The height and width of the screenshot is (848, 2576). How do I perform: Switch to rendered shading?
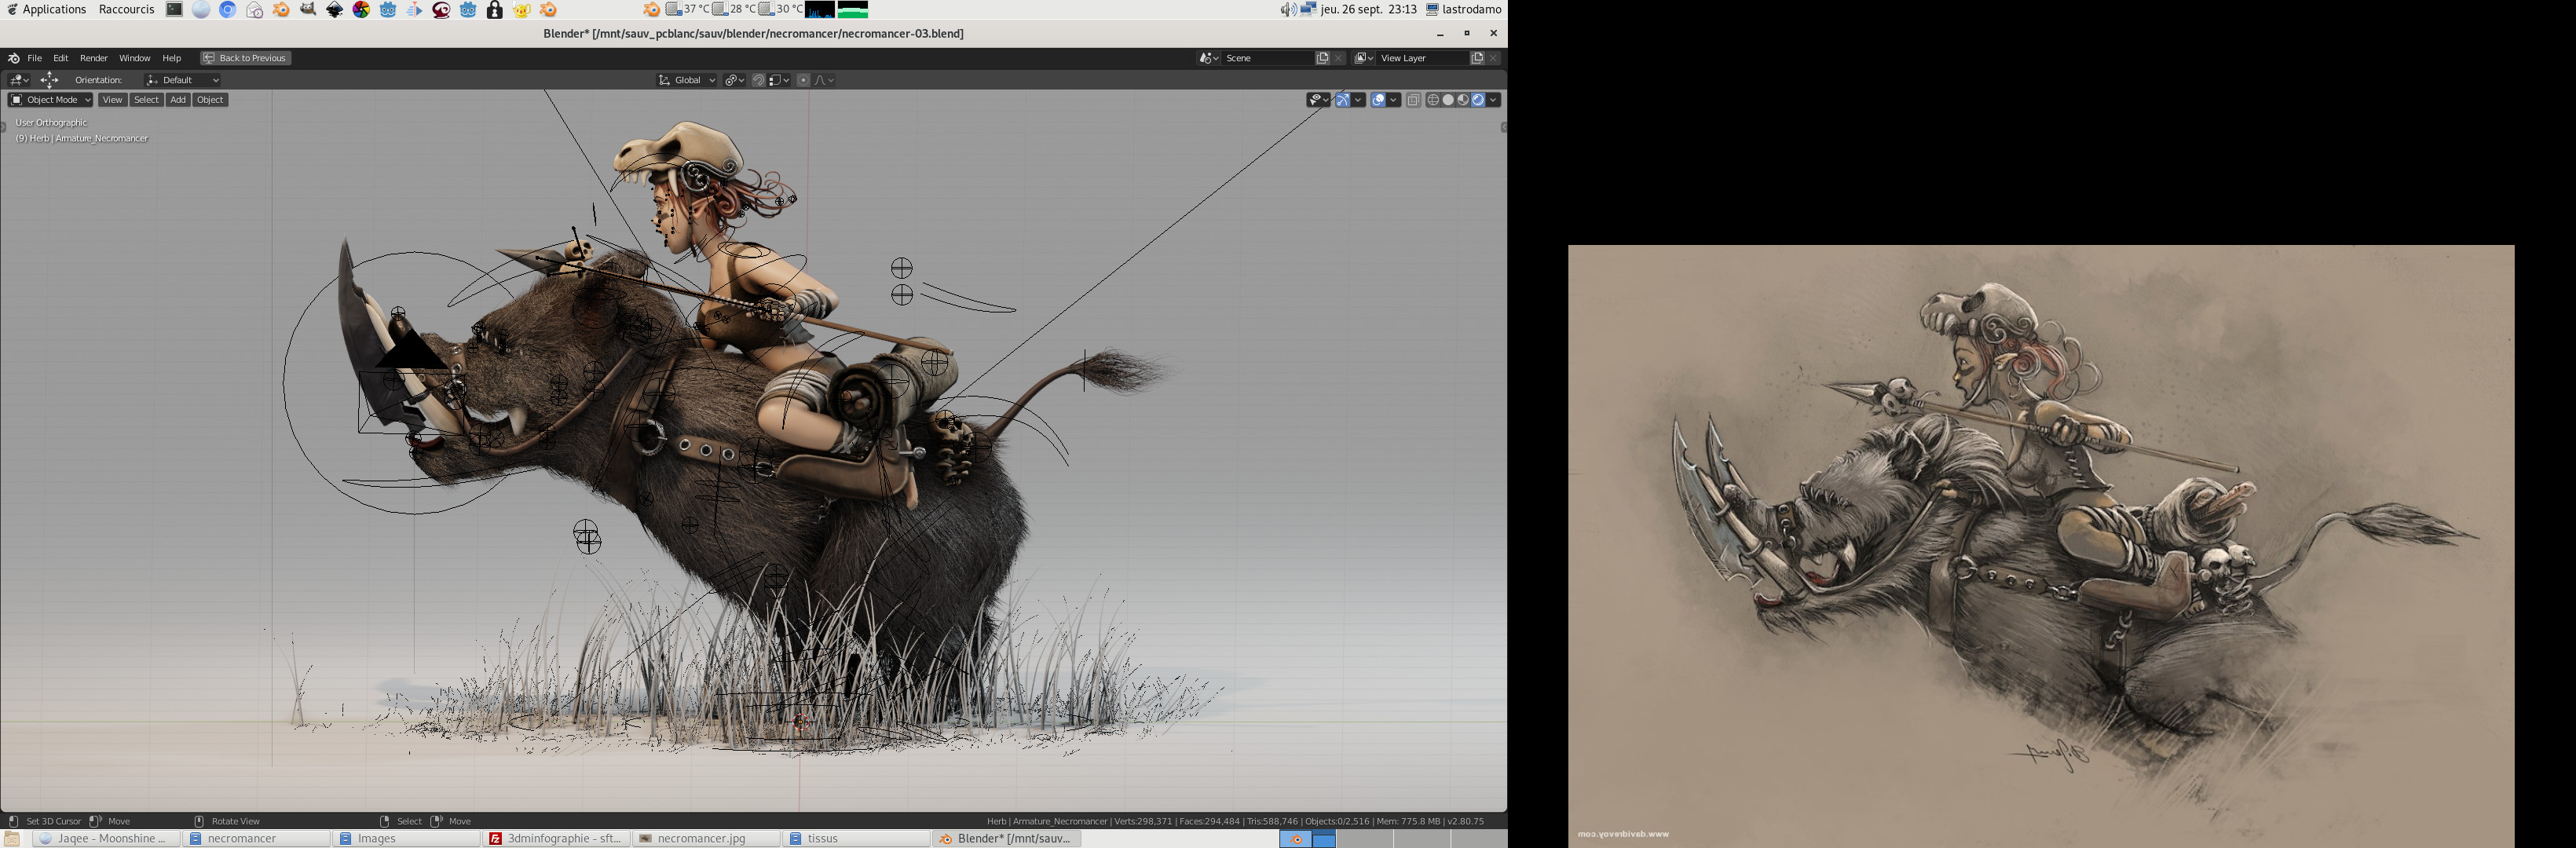pyautogui.click(x=1478, y=100)
